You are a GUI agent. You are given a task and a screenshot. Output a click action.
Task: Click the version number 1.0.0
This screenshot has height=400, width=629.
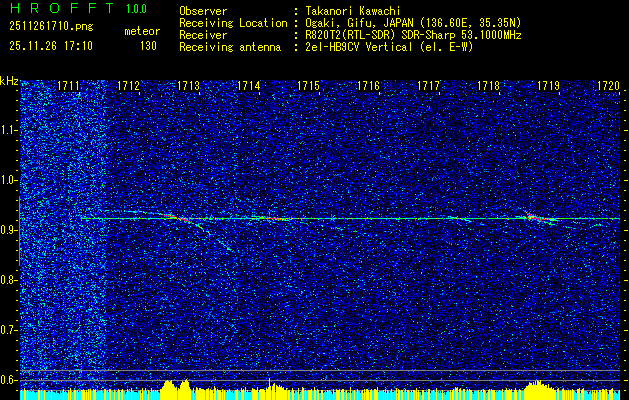(x=136, y=9)
